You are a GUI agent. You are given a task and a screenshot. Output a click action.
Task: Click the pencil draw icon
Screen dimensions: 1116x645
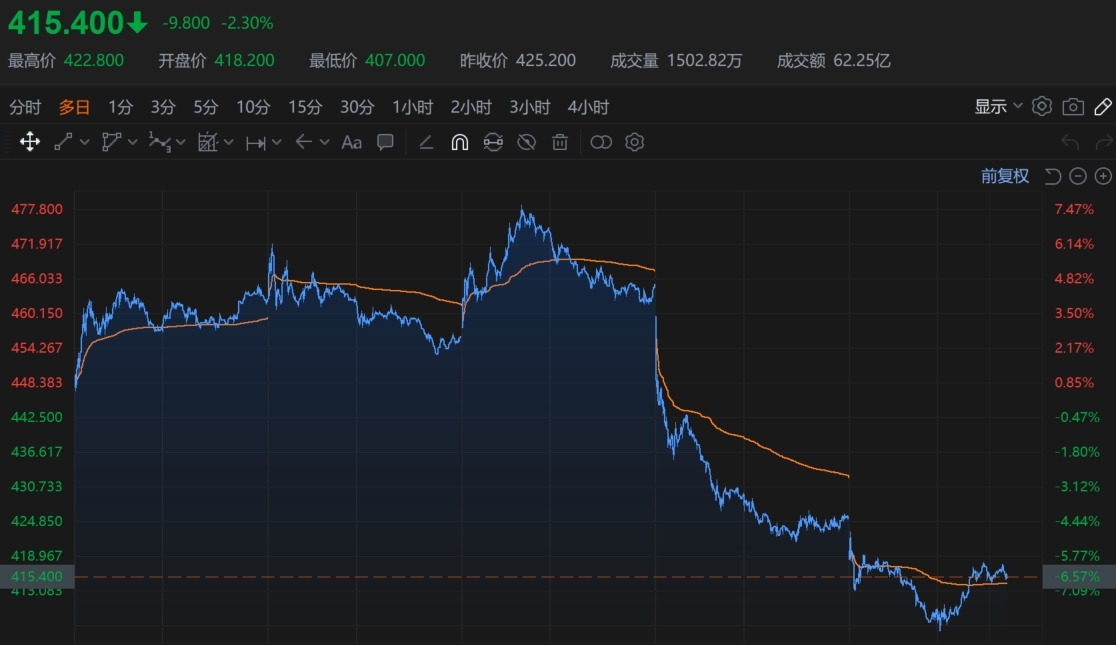[x=1103, y=107]
